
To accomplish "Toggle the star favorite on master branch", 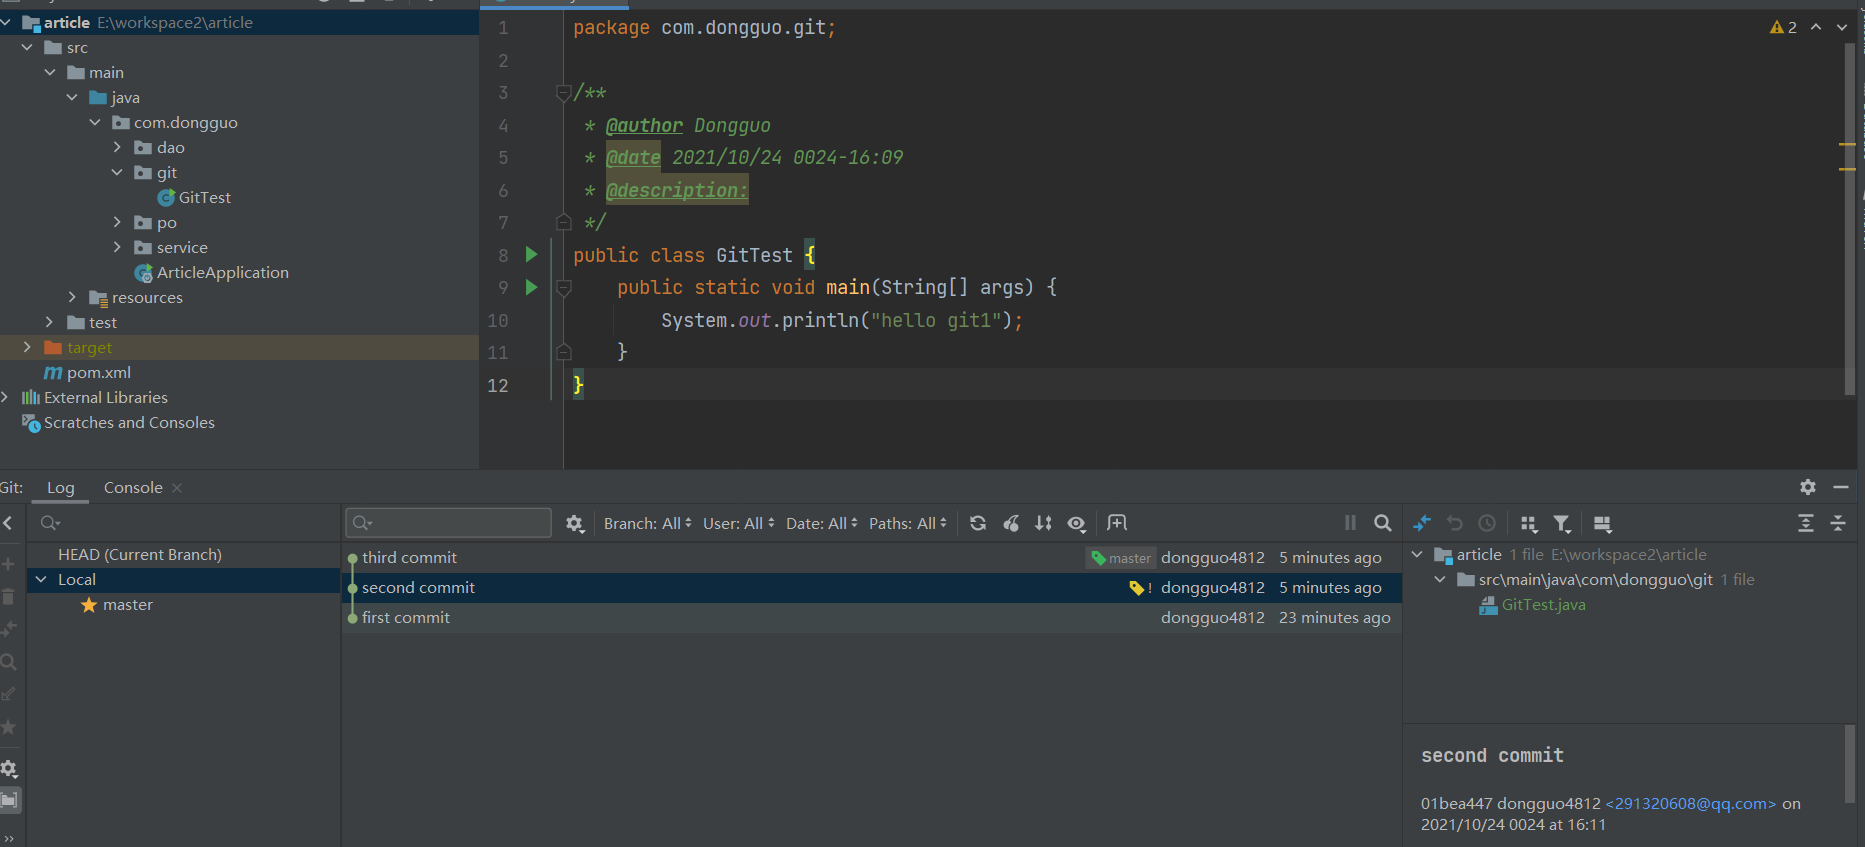I will click(x=89, y=605).
